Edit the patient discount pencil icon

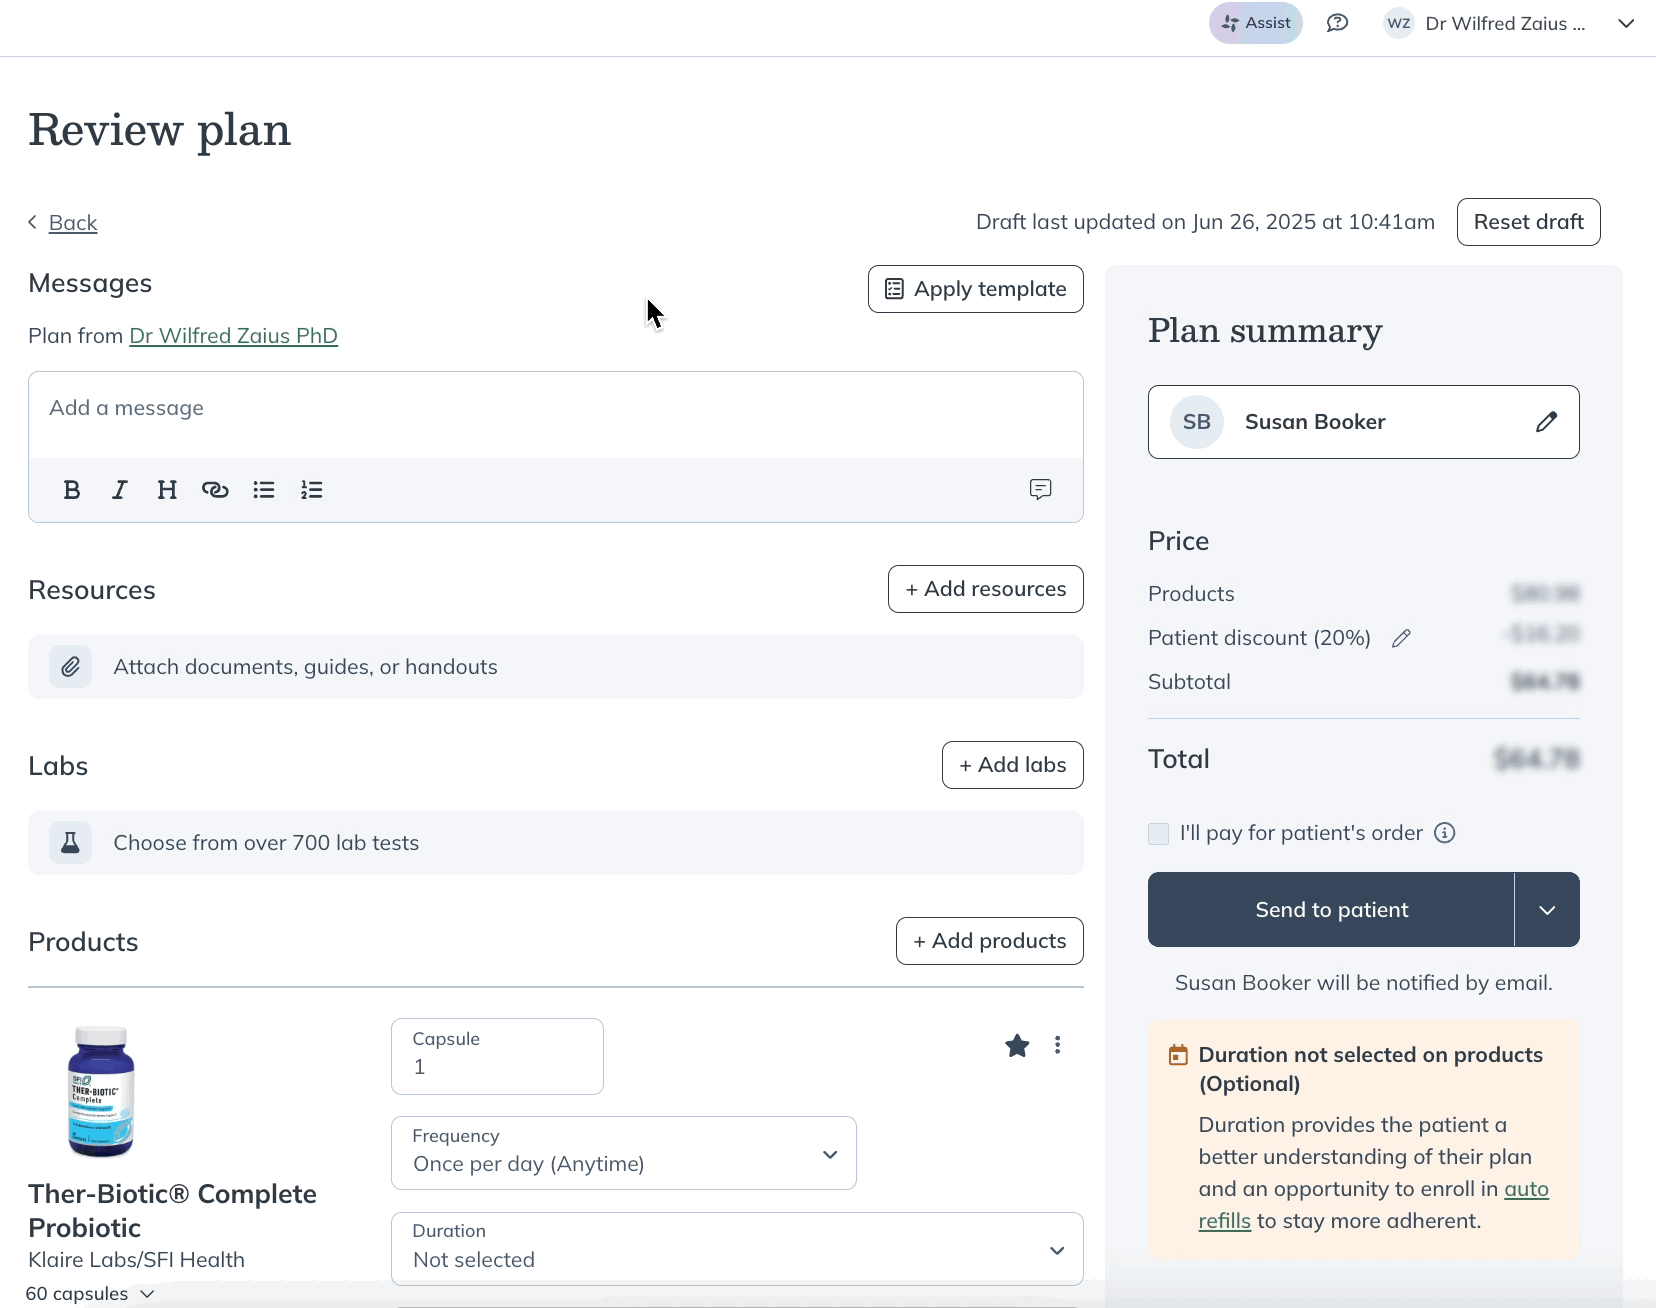1401,638
